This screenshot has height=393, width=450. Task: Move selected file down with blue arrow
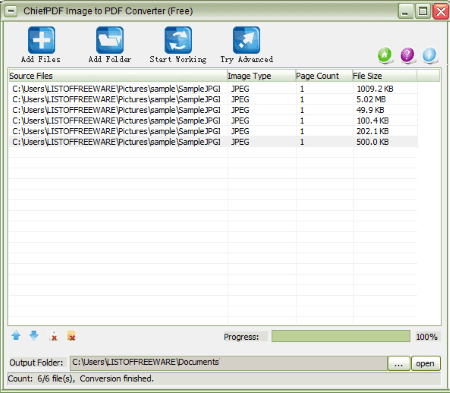(34, 336)
